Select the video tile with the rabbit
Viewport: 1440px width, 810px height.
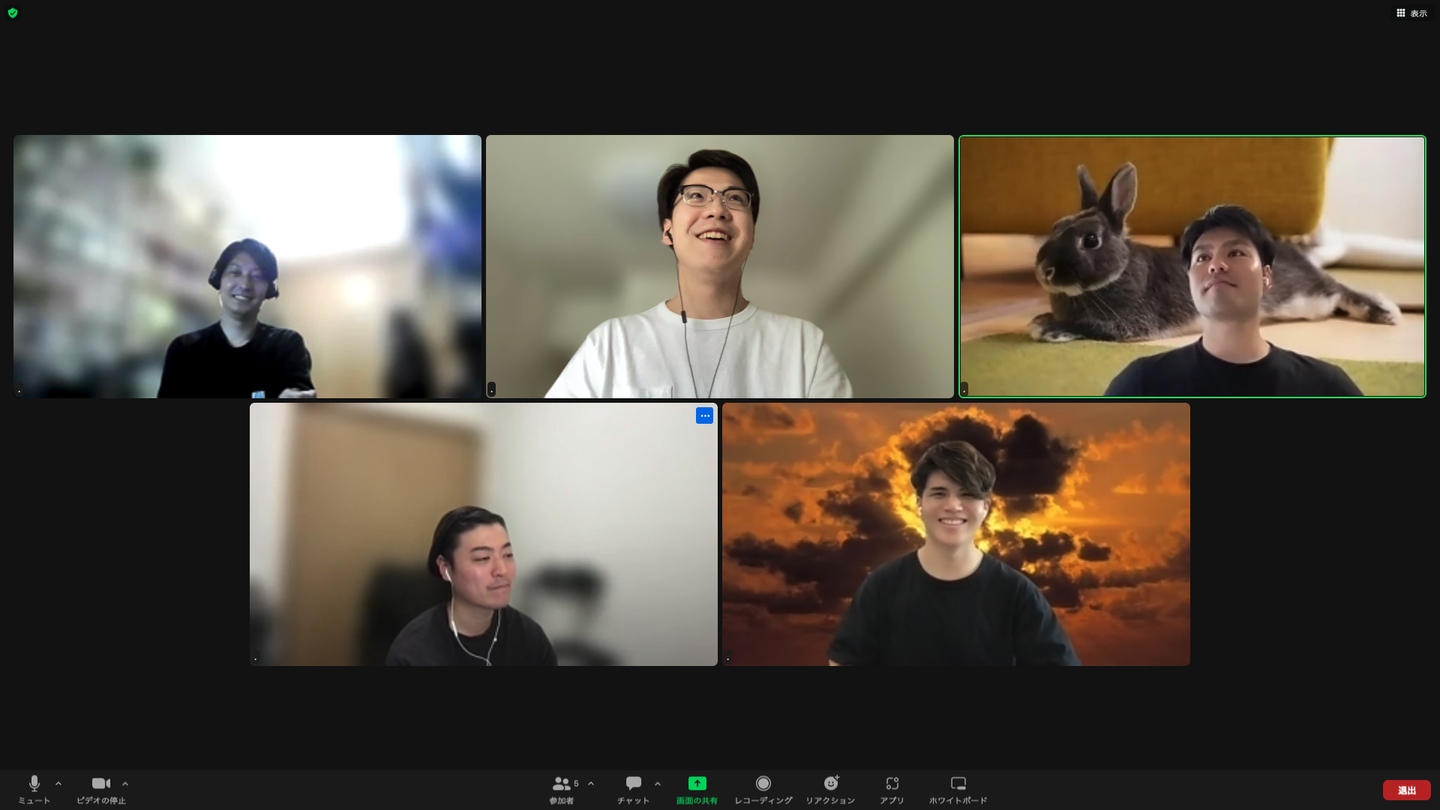tap(1192, 267)
